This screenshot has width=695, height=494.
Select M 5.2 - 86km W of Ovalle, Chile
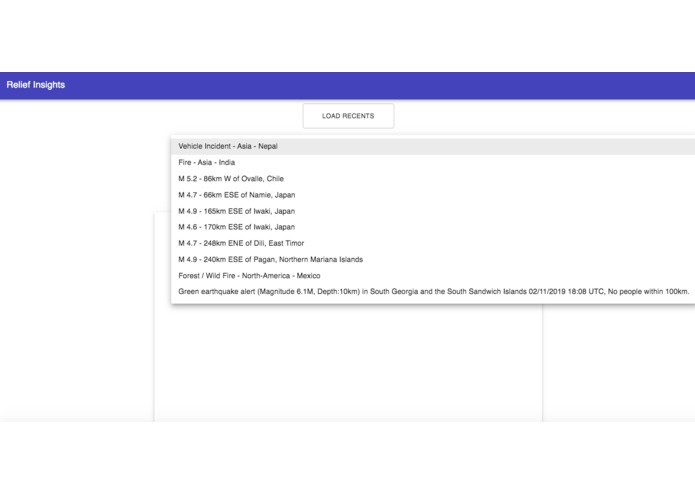(x=433, y=179)
